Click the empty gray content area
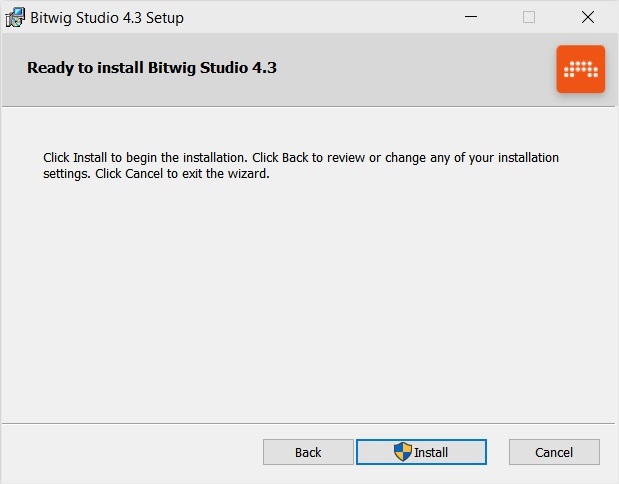The width and height of the screenshot is (619, 484). (309, 300)
